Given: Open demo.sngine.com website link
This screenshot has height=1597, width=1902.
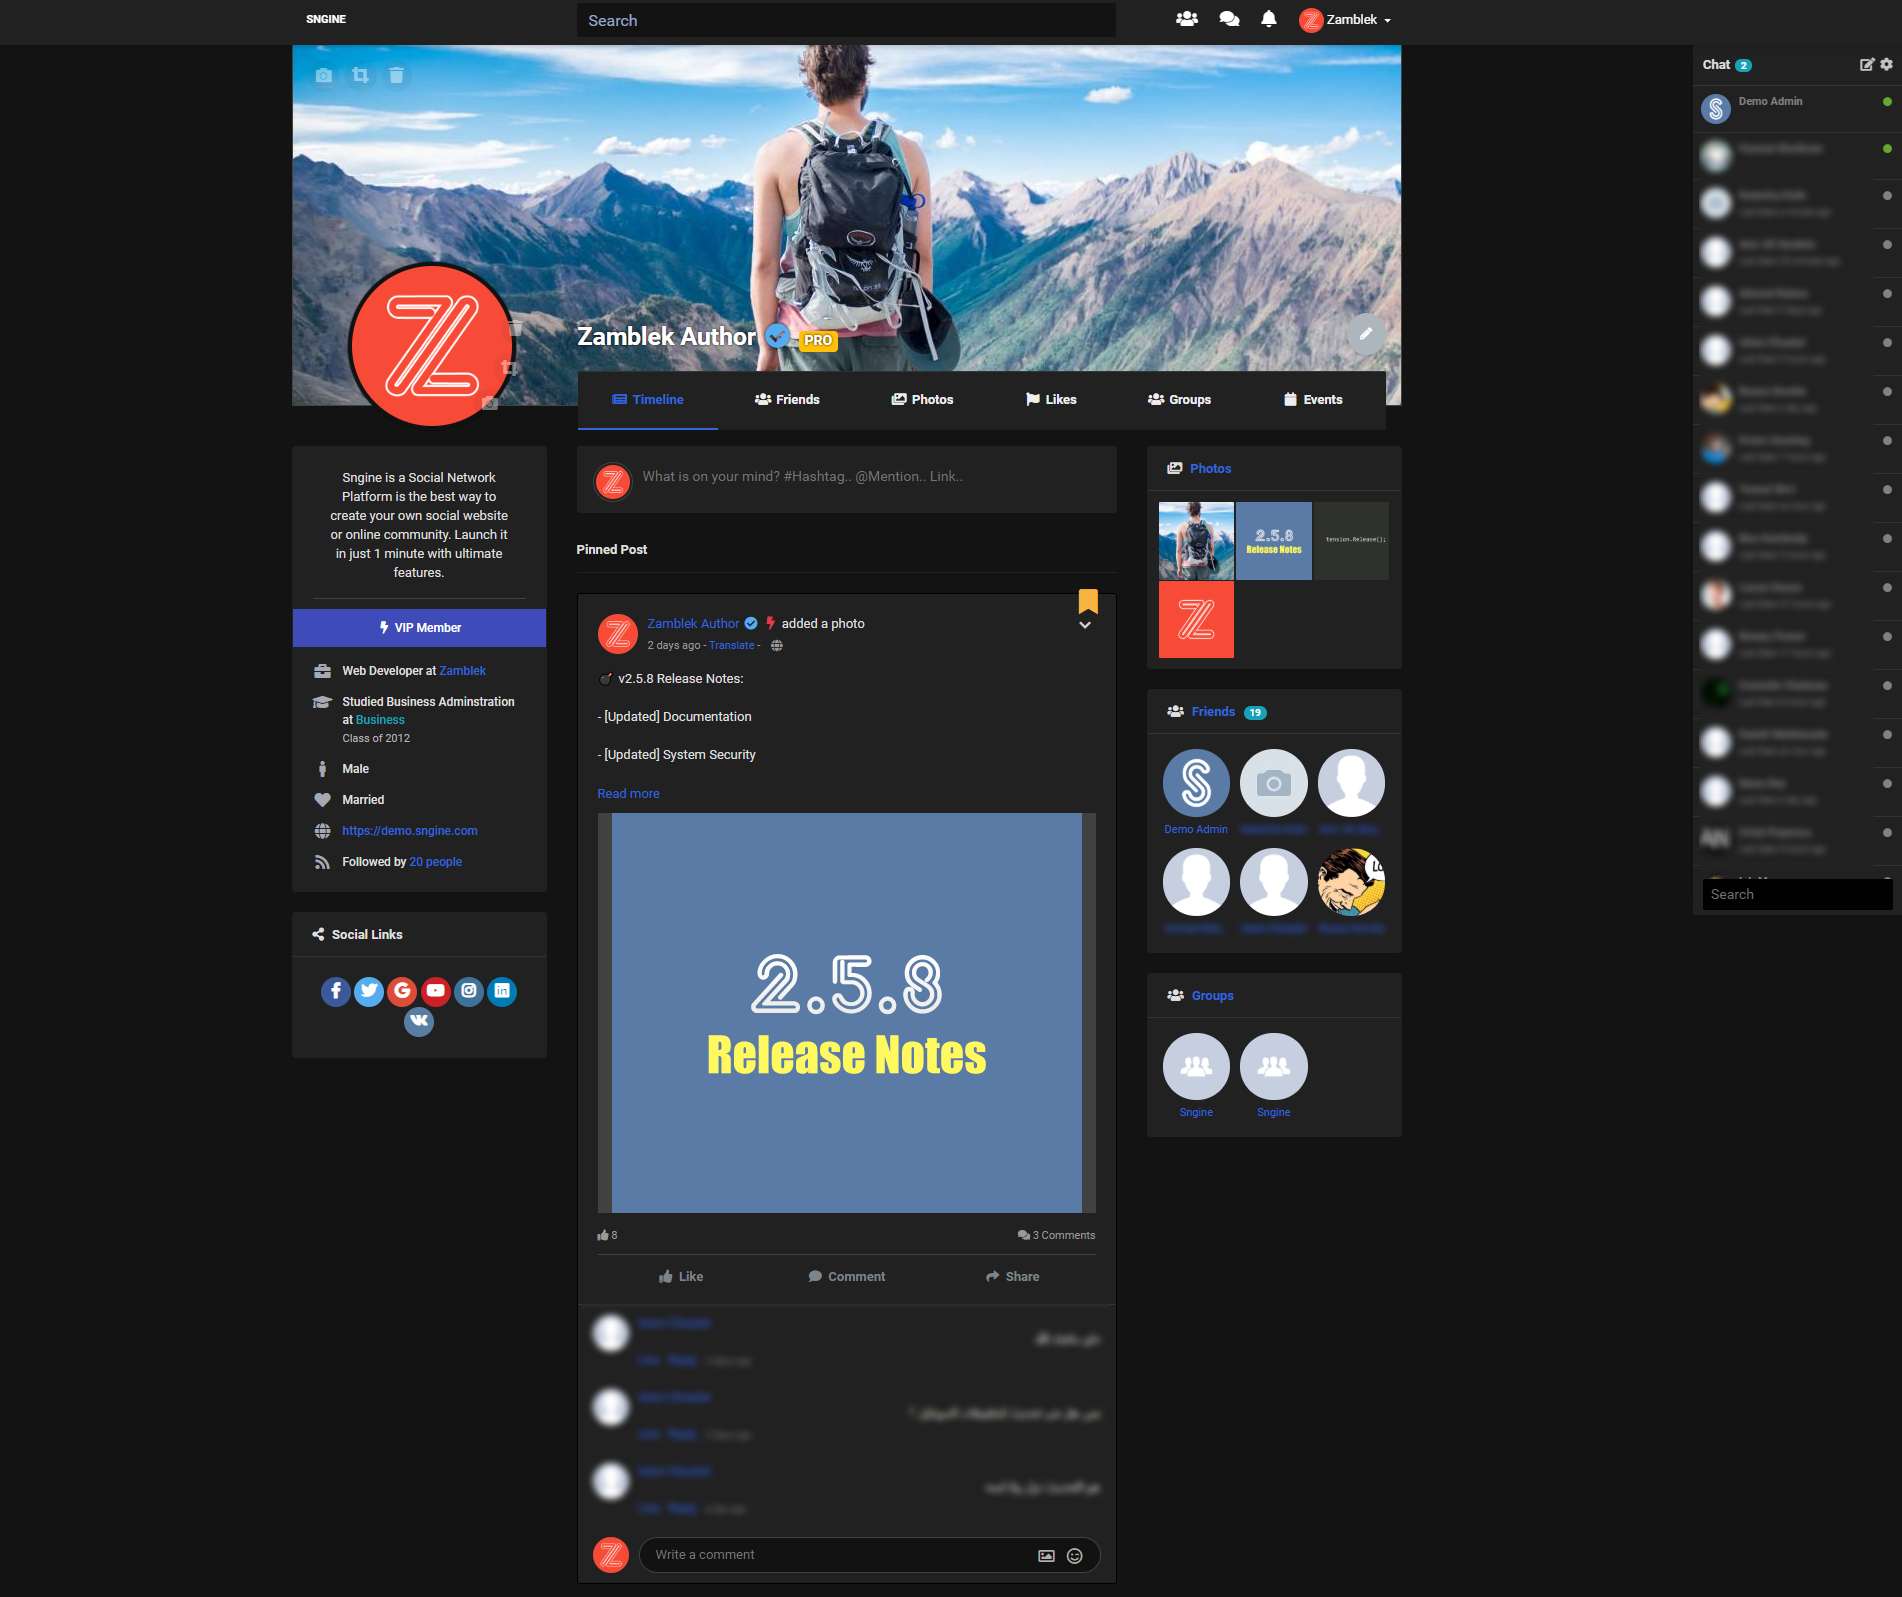Looking at the screenshot, I should (410, 831).
